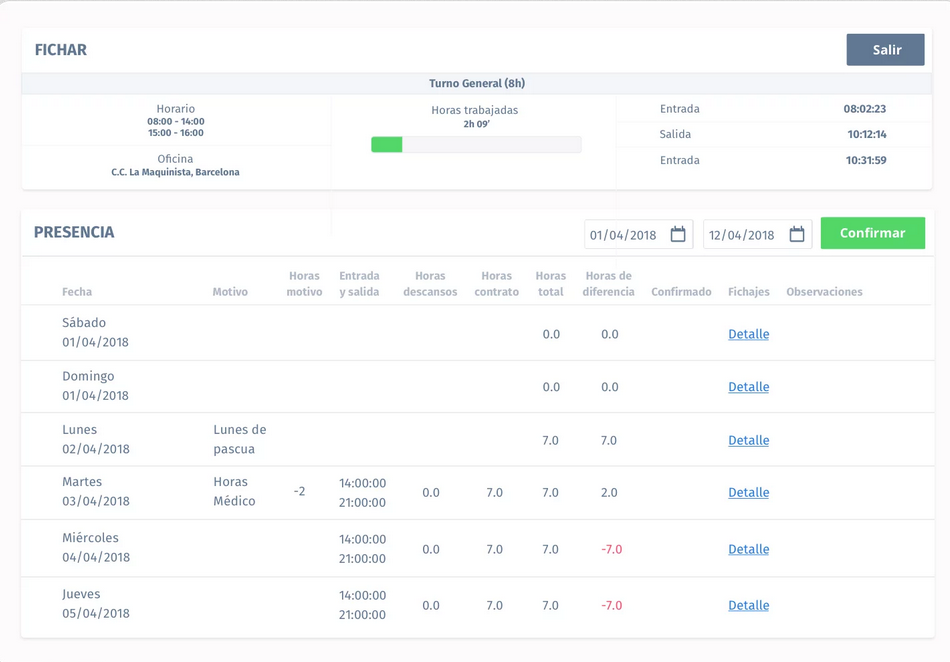Click the Confirmado column header
The height and width of the screenshot is (662, 950).
(x=681, y=292)
